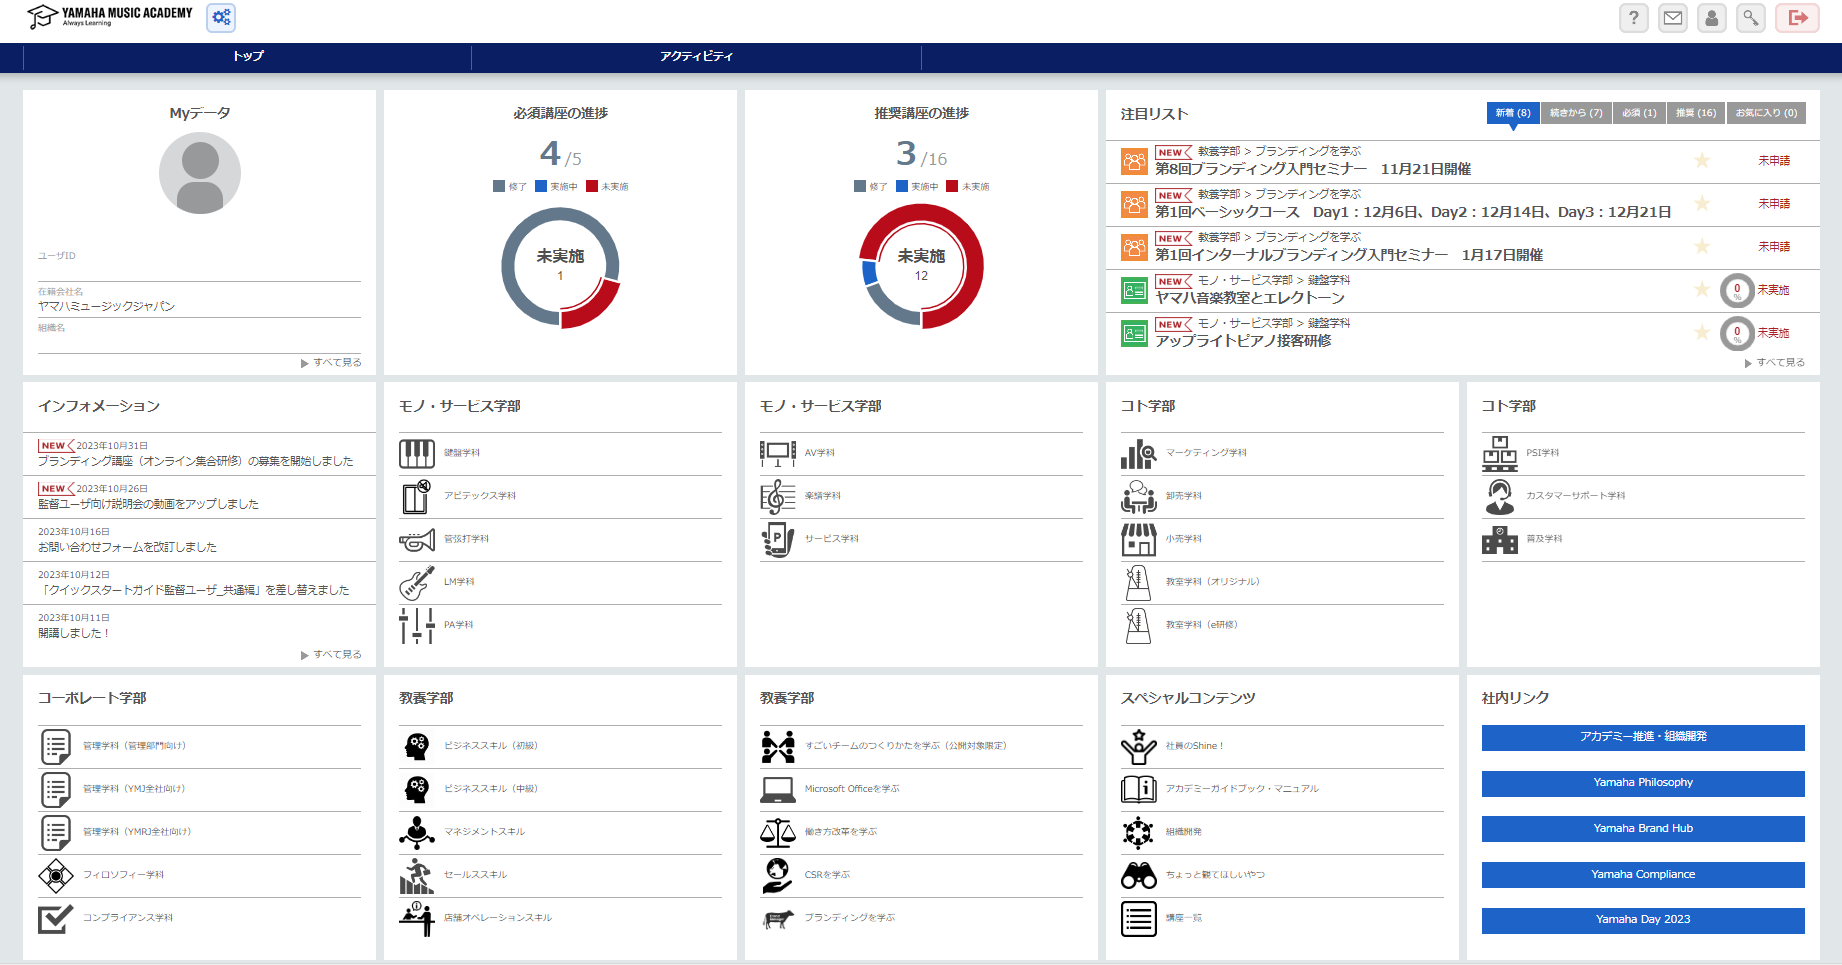Expand すべて見る under 注目リスト

pos(1775,363)
